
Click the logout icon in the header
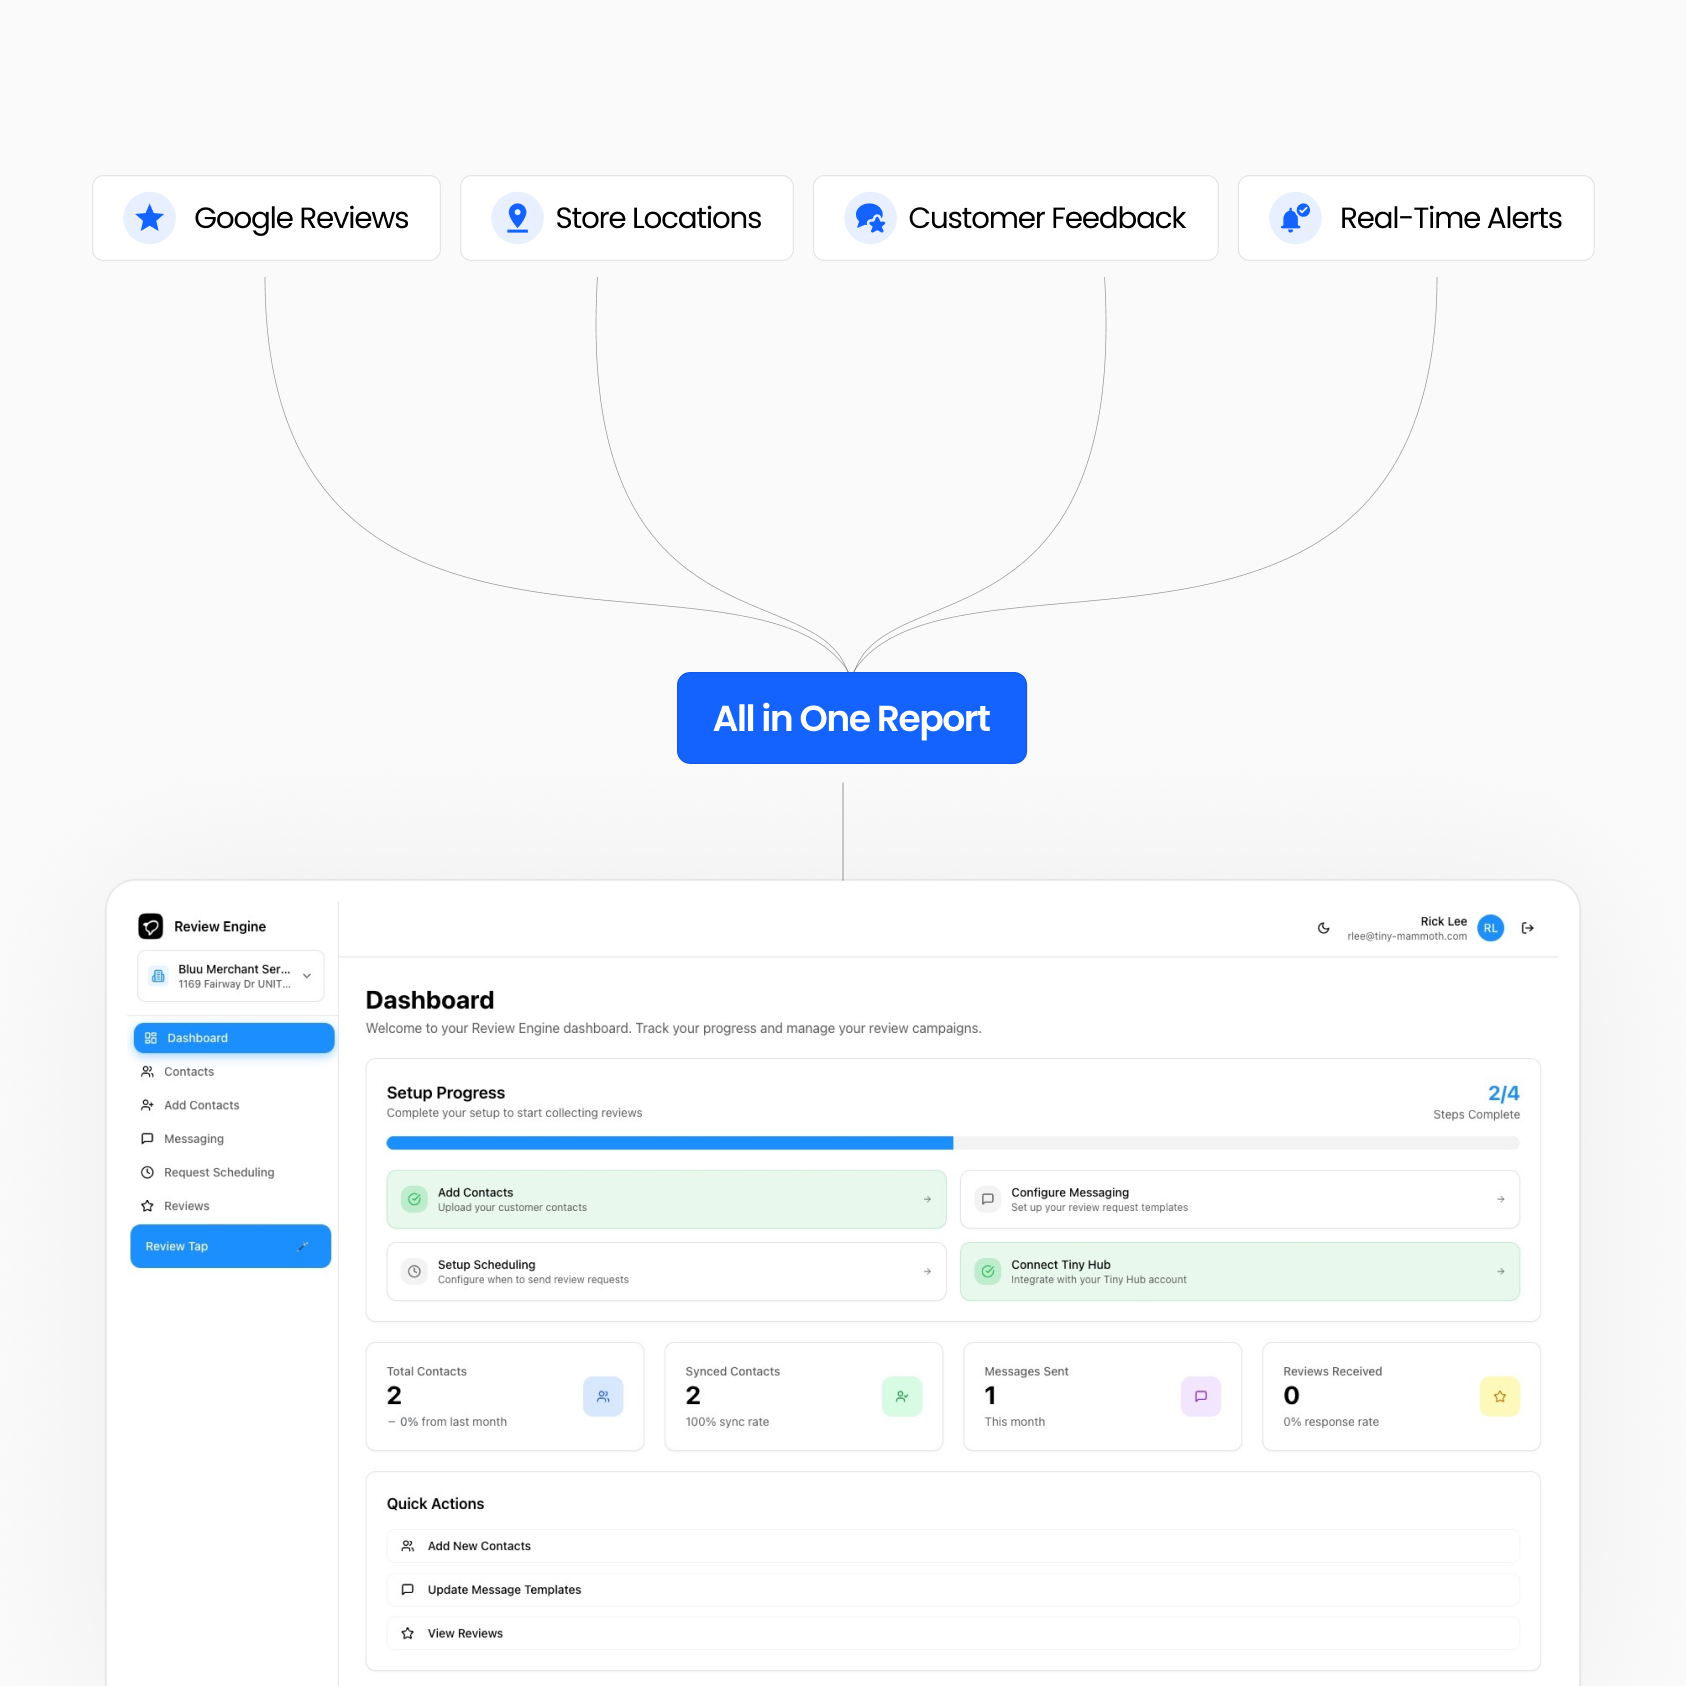1527,928
